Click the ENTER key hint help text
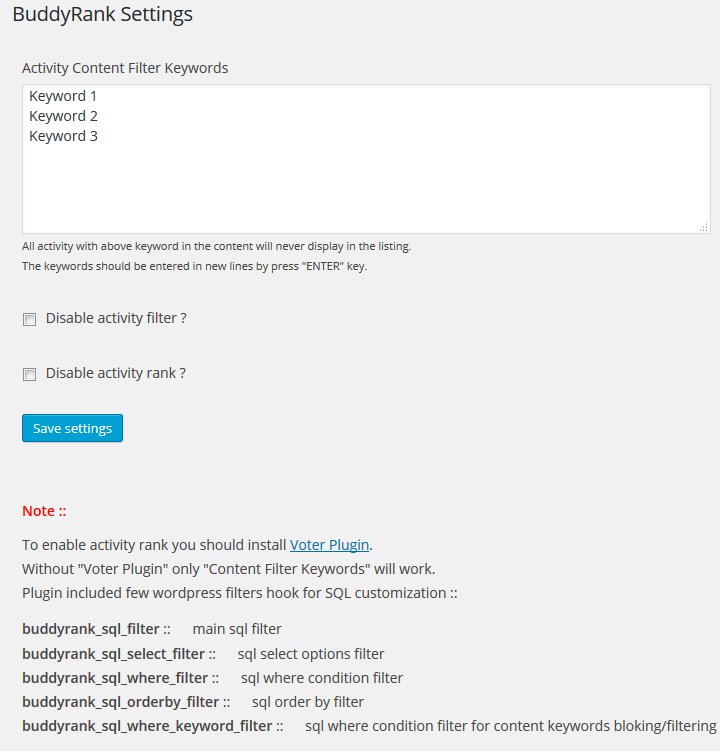Viewport: 720px width, 751px height. pyautogui.click(x=194, y=266)
